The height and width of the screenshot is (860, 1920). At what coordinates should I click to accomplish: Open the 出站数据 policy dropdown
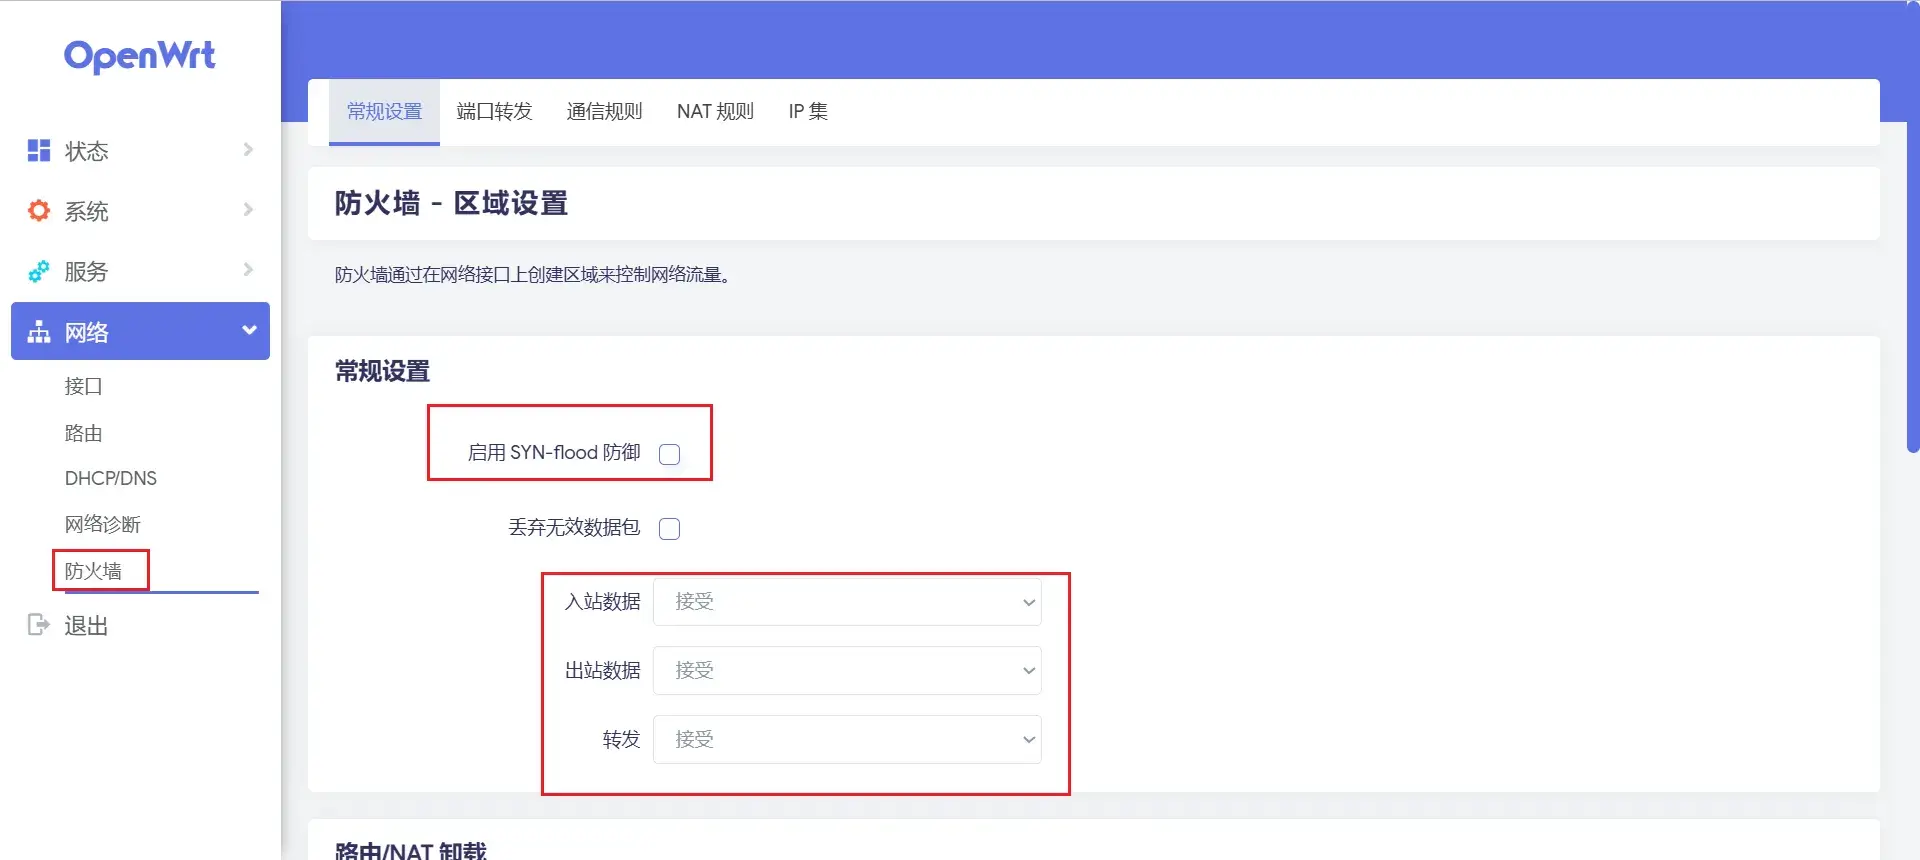pos(847,671)
